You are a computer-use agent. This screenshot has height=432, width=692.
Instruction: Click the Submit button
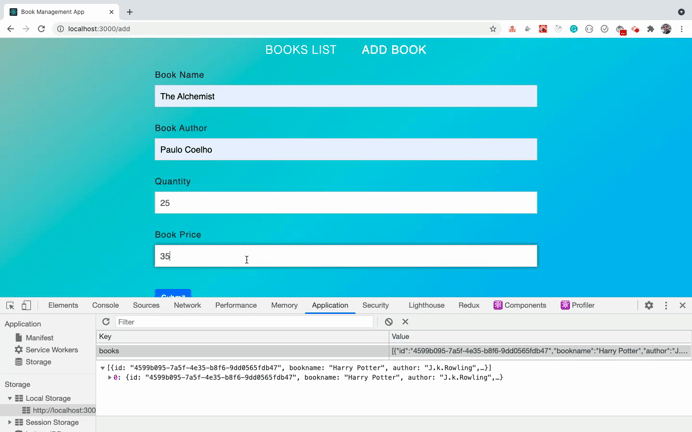tap(173, 293)
